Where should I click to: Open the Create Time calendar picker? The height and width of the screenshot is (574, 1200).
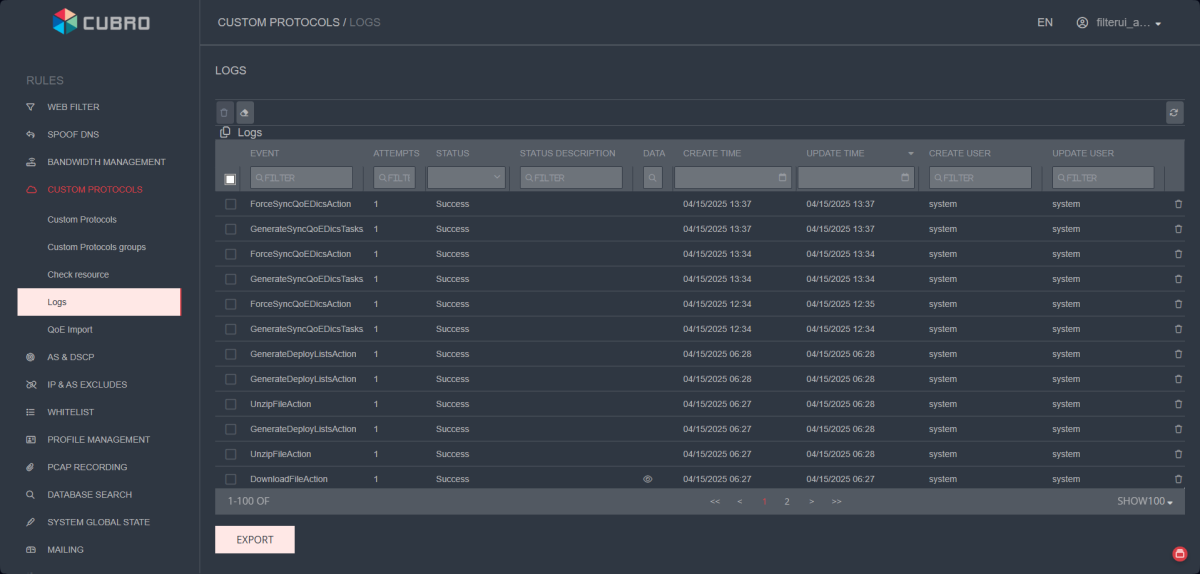pyautogui.click(x=782, y=178)
